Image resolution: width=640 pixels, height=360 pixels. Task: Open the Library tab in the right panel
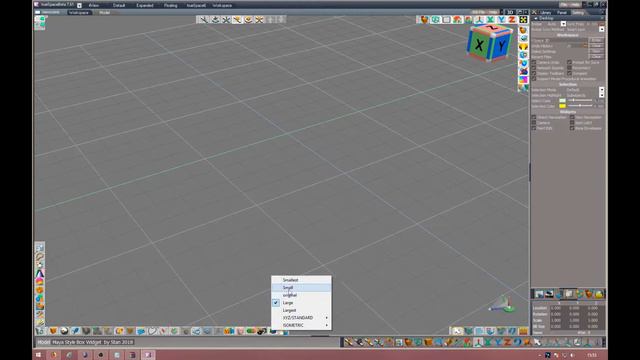545,13
